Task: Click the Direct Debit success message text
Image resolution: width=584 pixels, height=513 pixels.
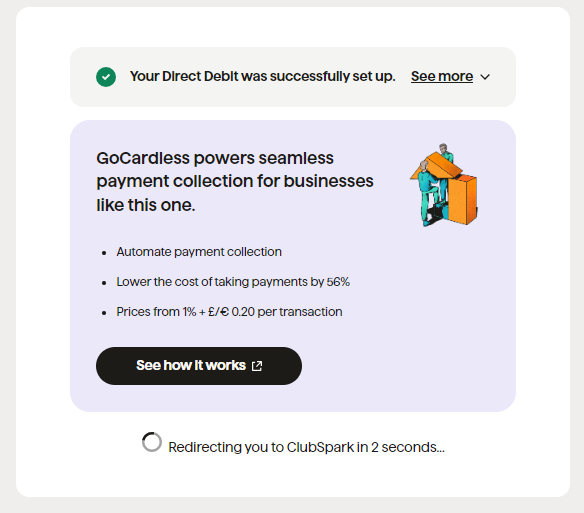Action: (263, 76)
